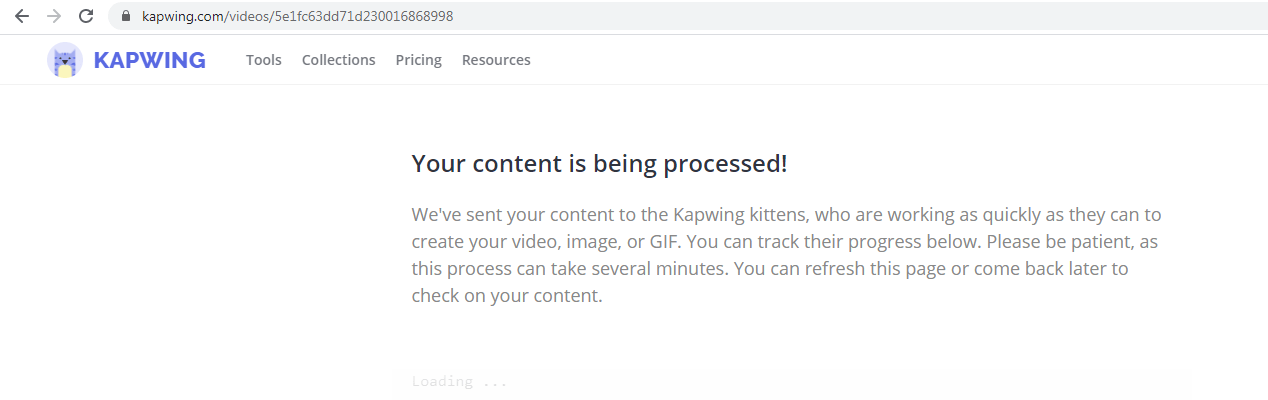Click the "Your content is being processed!" heading

point(600,164)
